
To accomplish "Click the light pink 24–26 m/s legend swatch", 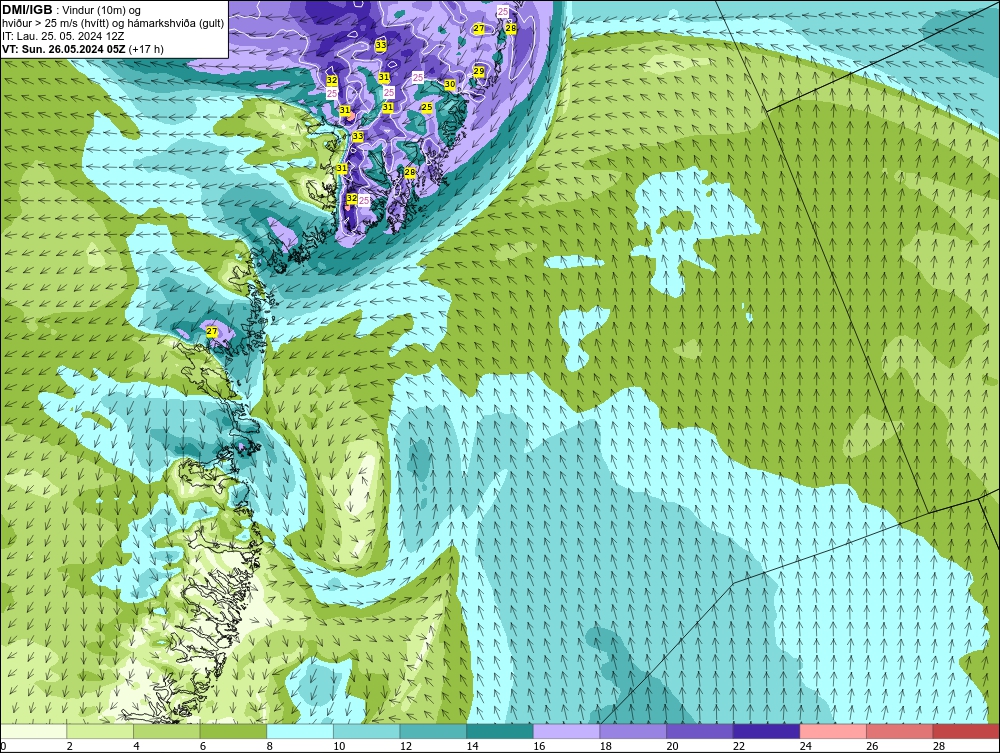I will click(x=833, y=731).
